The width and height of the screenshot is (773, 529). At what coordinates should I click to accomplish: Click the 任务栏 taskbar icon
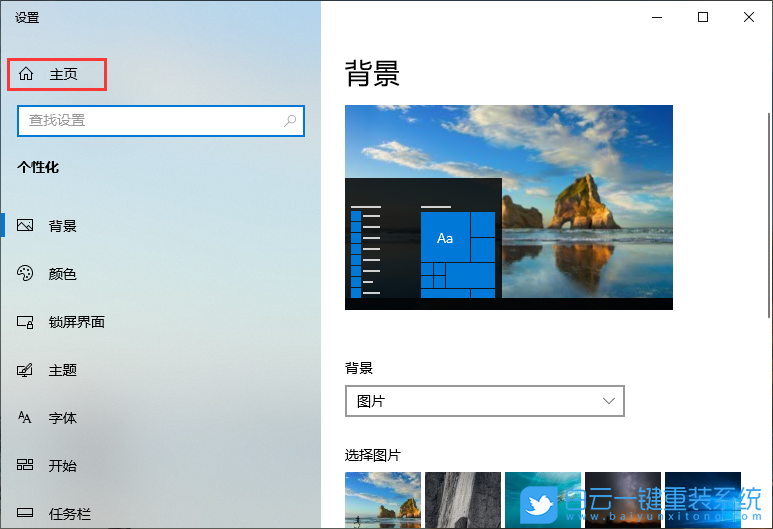point(25,513)
